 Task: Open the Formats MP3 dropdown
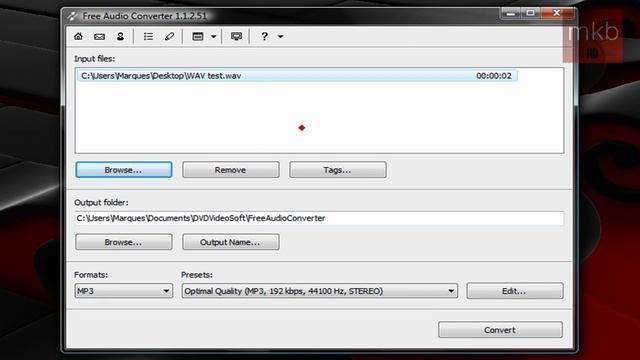[124, 291]
